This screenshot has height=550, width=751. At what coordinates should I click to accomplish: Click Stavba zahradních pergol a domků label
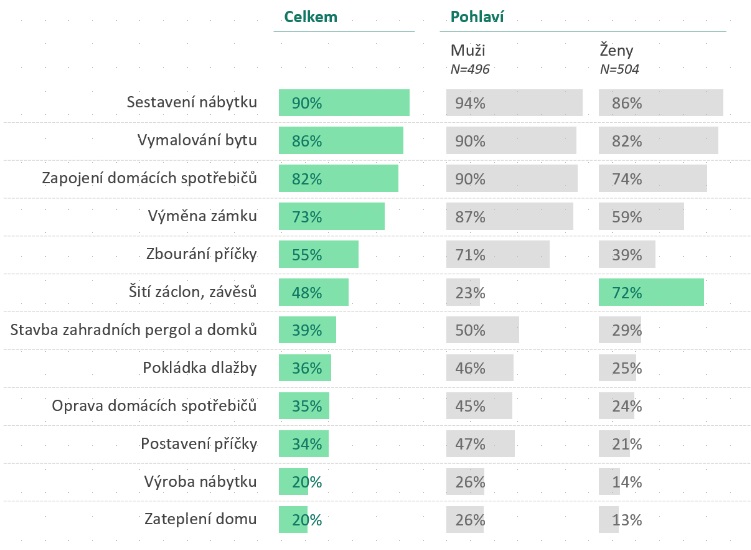coord(133,330)
